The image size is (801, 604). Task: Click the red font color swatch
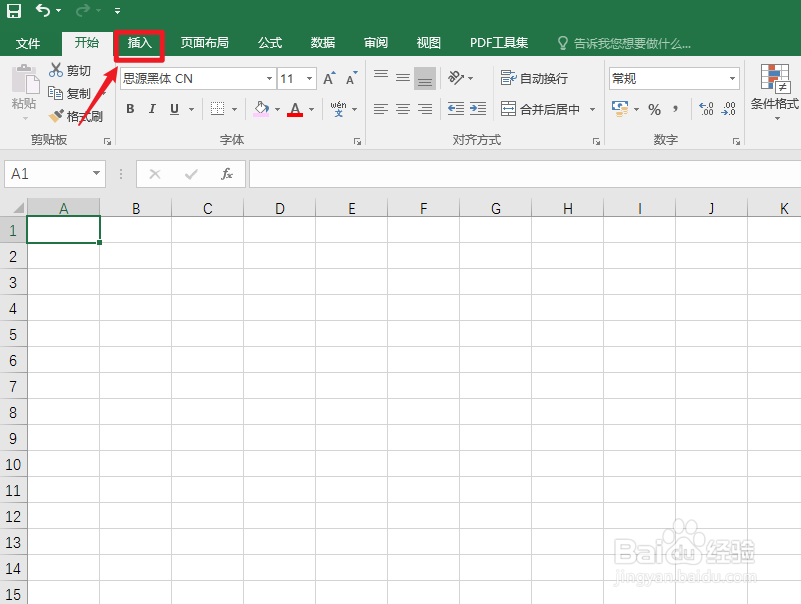click(295, 114)
